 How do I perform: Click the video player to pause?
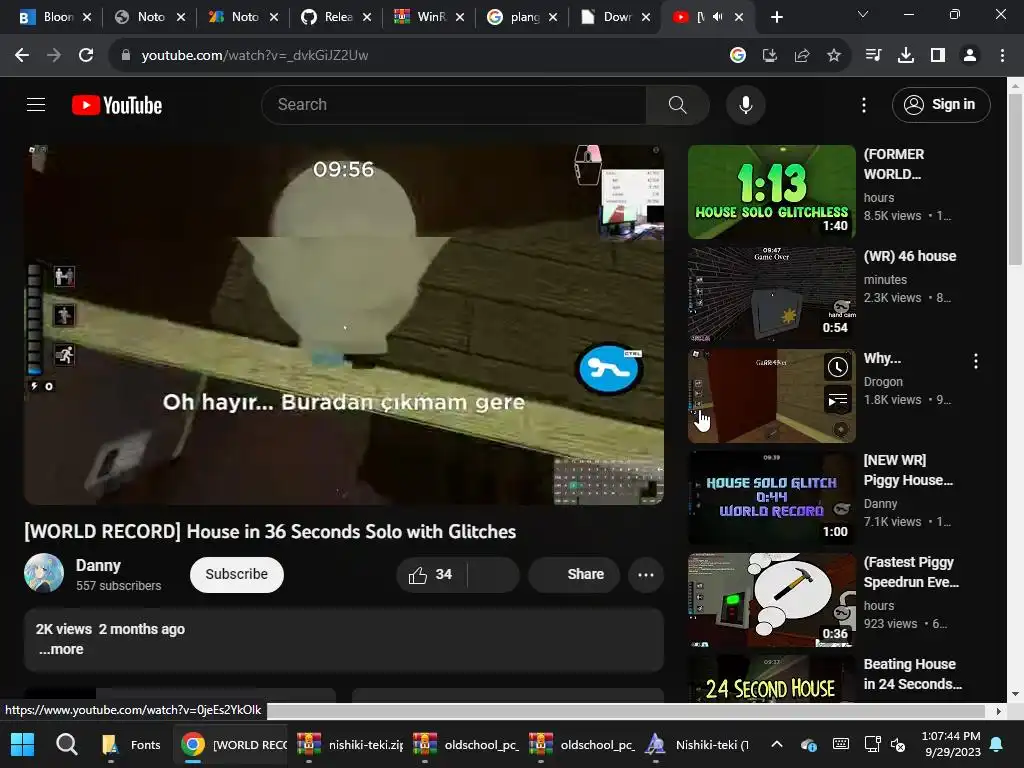(x=344, y=325)
